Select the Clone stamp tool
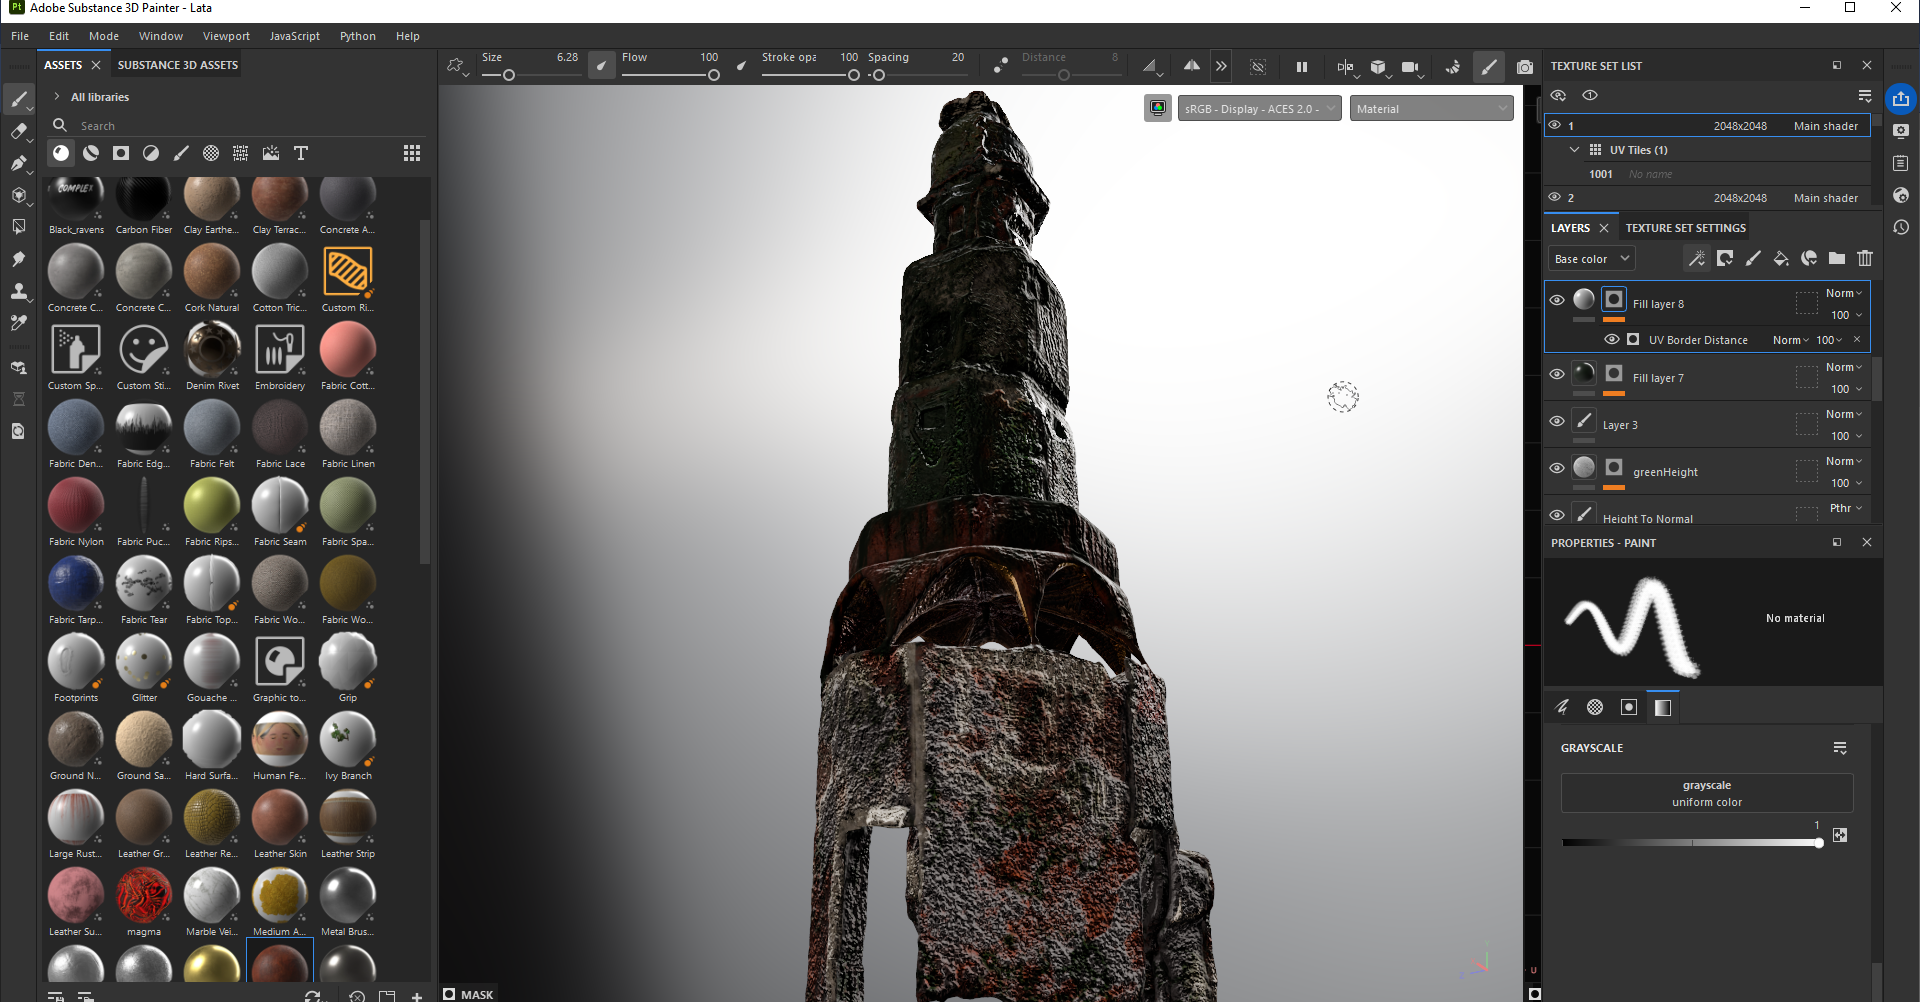Image resolution: width=1920 pixels, height=1002 pixels. [18, 291]
